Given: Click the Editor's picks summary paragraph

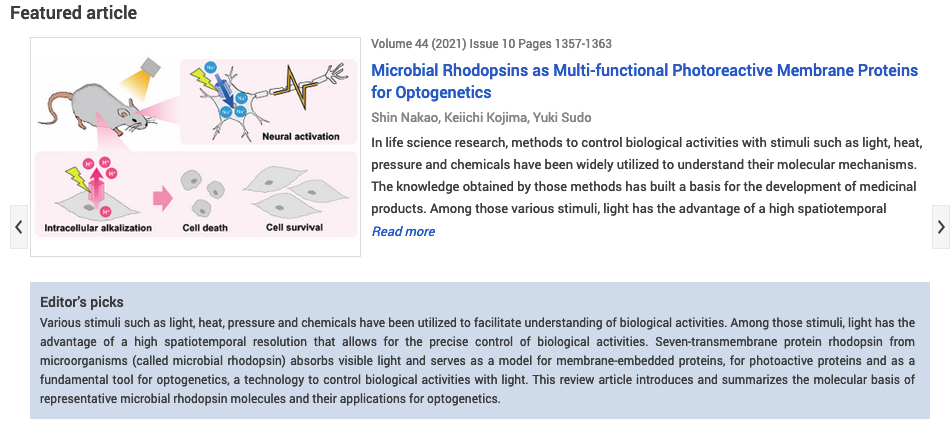Looking at the screenshot, I should click(477, 360).
